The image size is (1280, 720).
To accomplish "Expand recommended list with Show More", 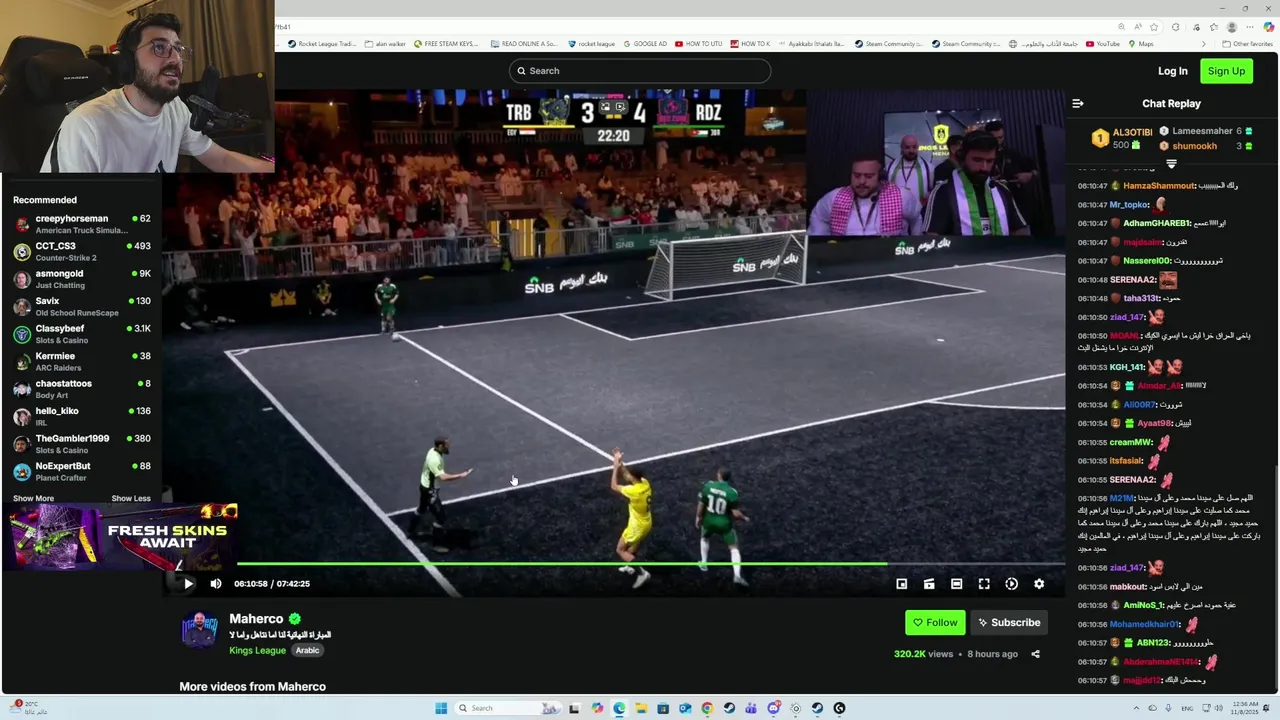I will point(33,498).
